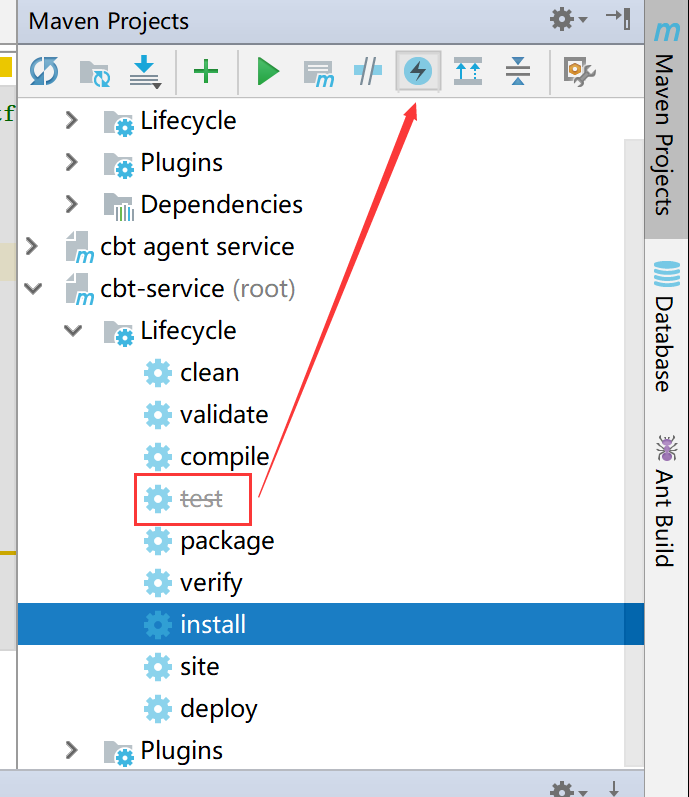Select the compile lifecycle goal
Image resolution: width=689 pixels, height=797 pixels.
click(225, 457)
